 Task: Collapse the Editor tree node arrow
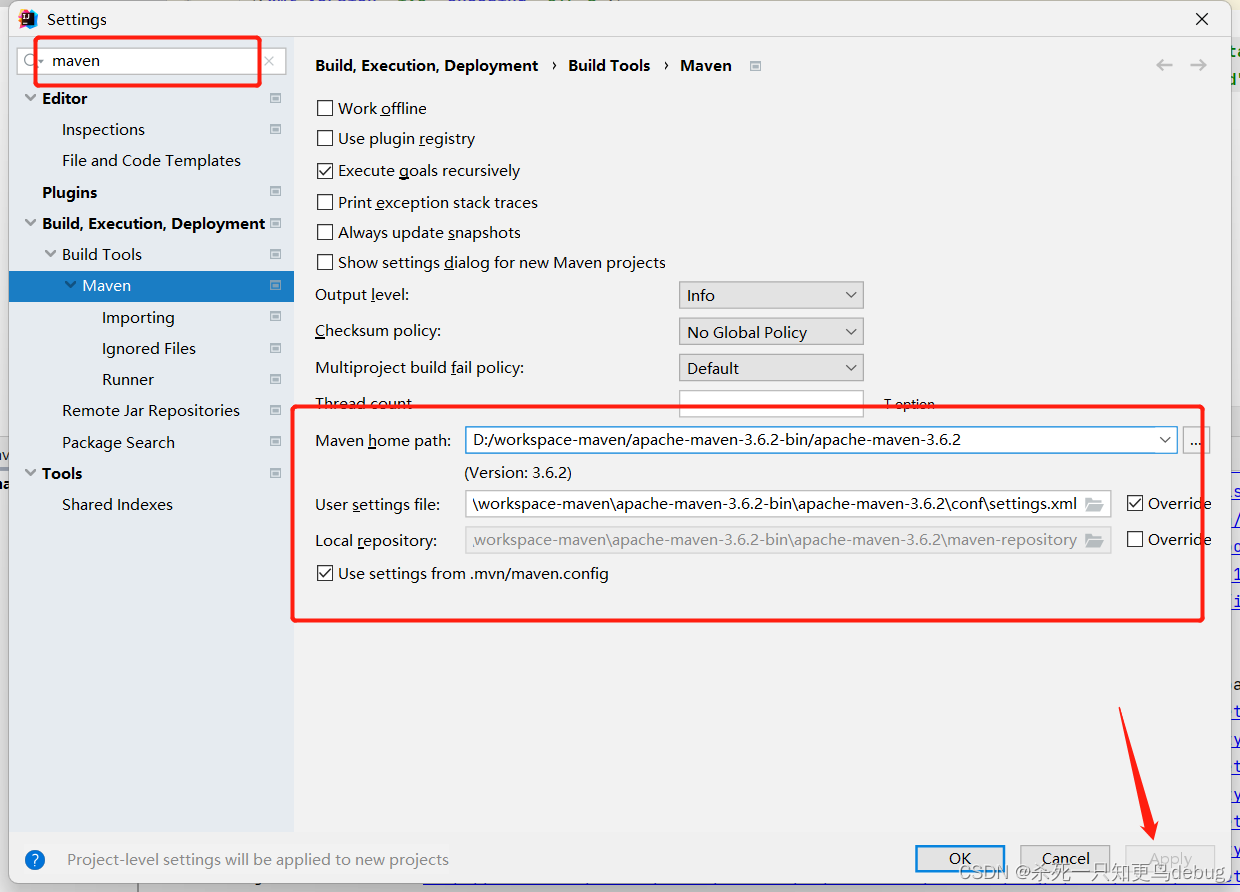coord(30,98)
